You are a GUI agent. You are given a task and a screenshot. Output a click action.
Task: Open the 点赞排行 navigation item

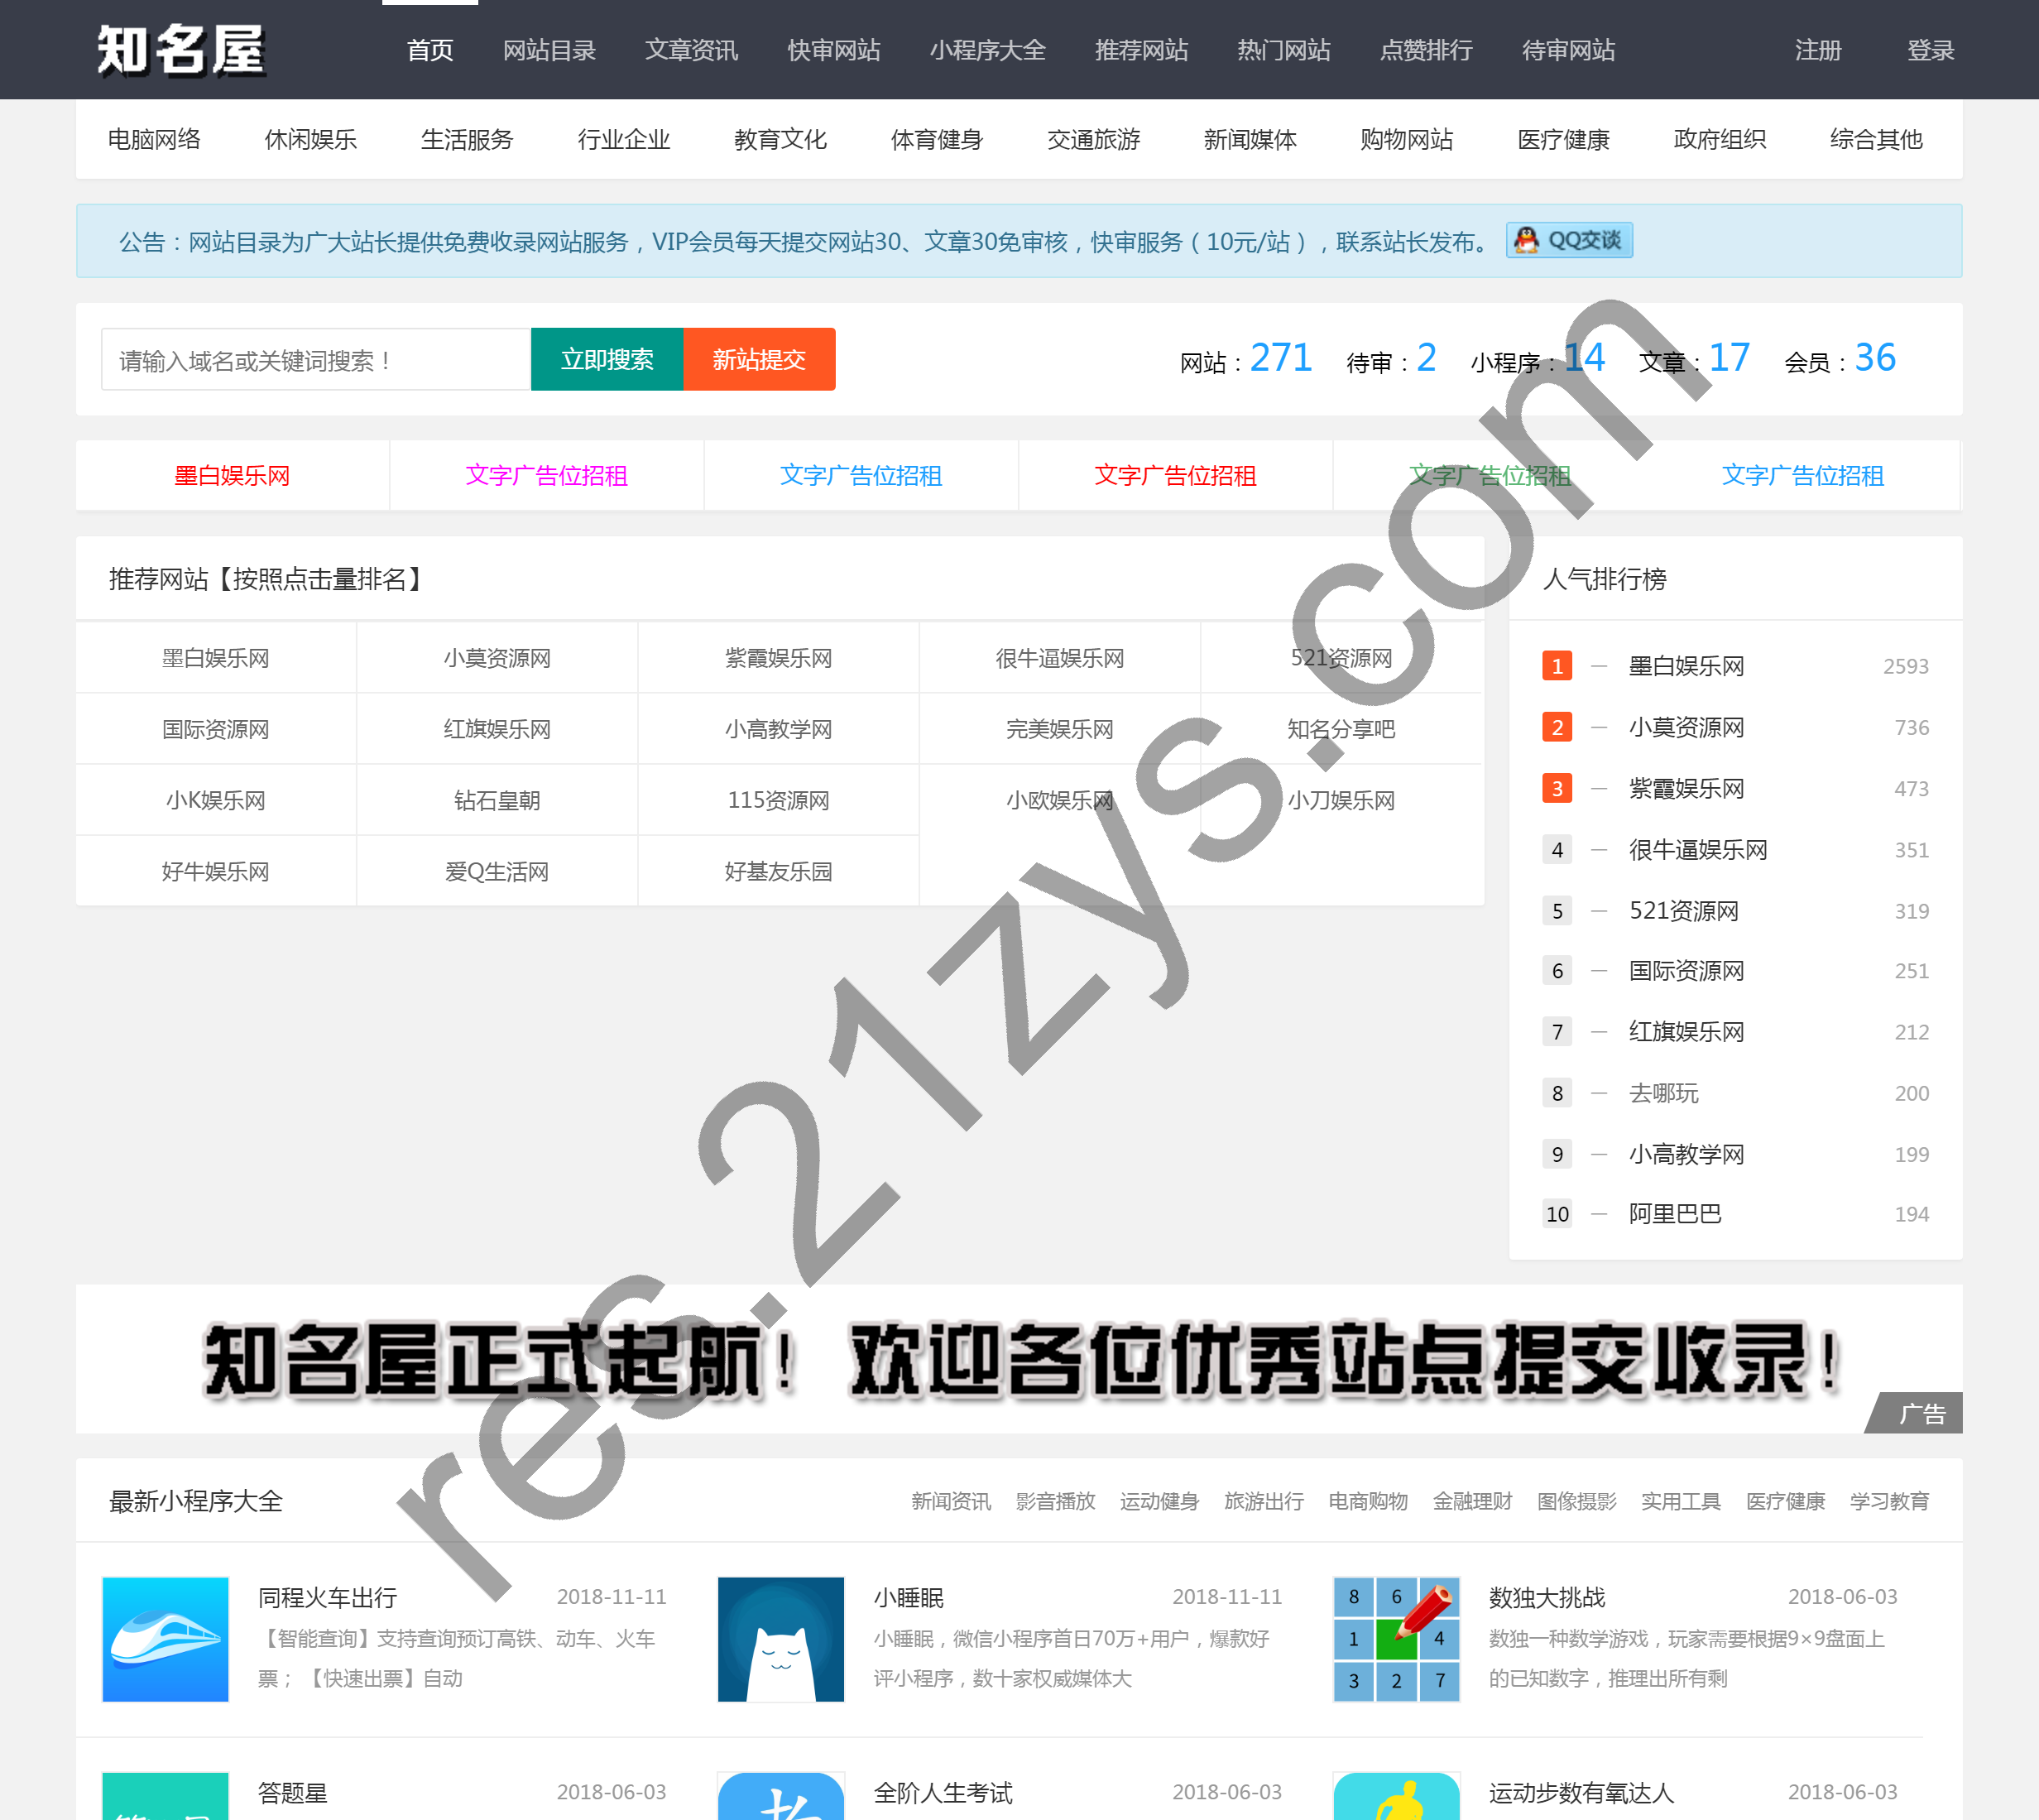1426,50
